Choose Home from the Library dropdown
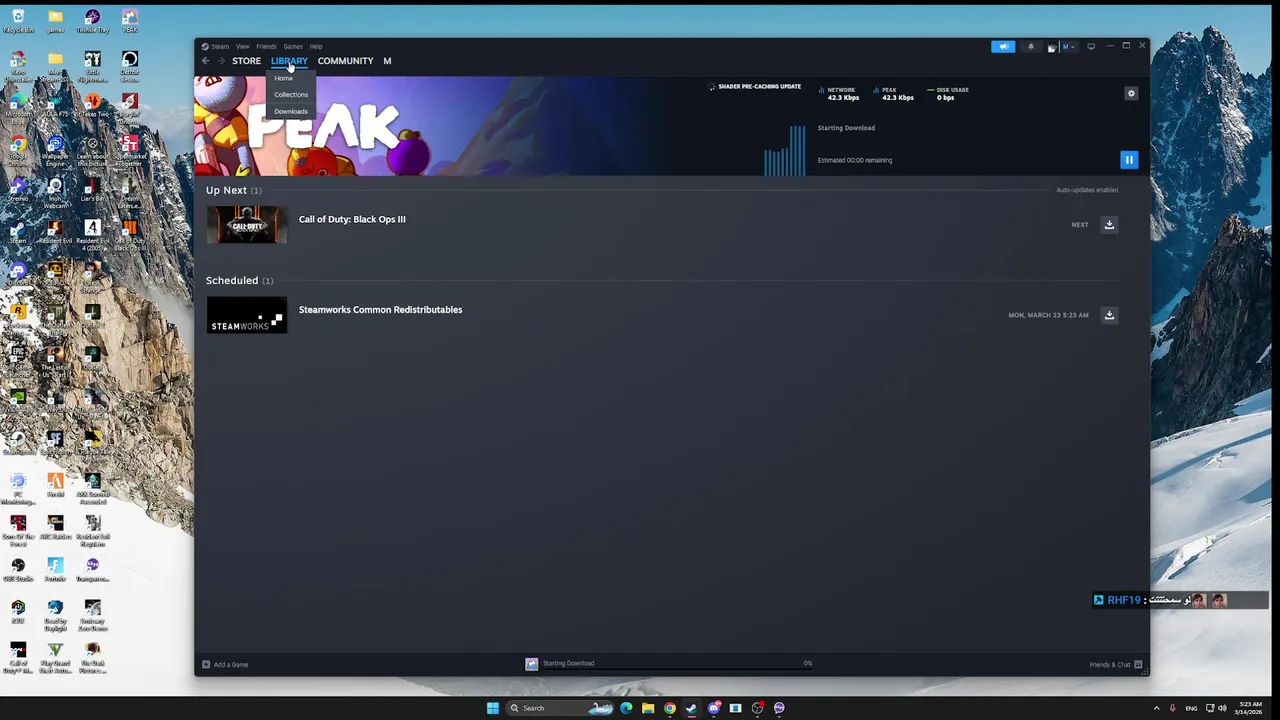The height and width of the screenshot is (720, 1280). (284, 78)
